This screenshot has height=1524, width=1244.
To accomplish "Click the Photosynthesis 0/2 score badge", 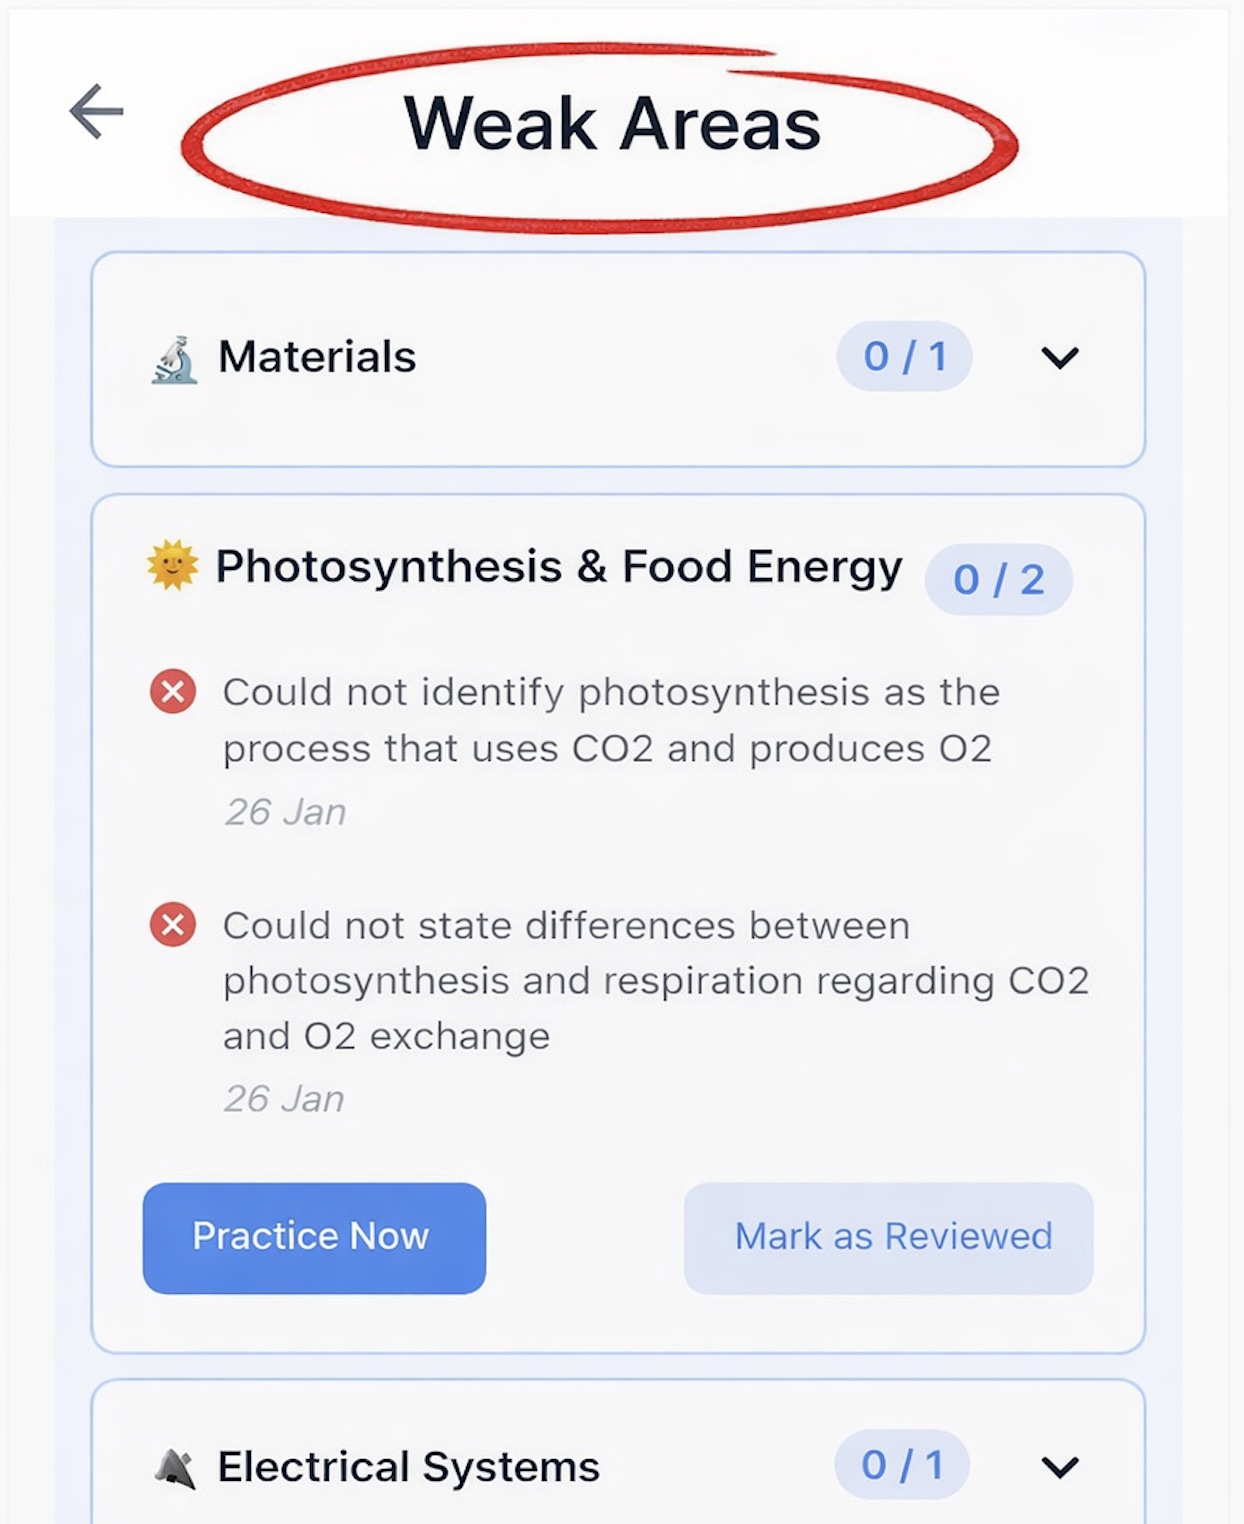I will (998, 580).
